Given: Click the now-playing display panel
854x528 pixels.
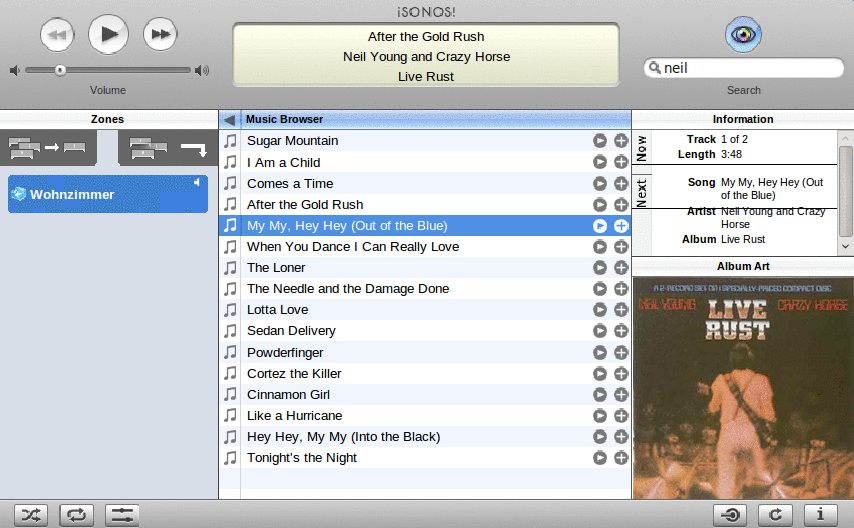Looking at the screenshot, I should click(426, 55).
